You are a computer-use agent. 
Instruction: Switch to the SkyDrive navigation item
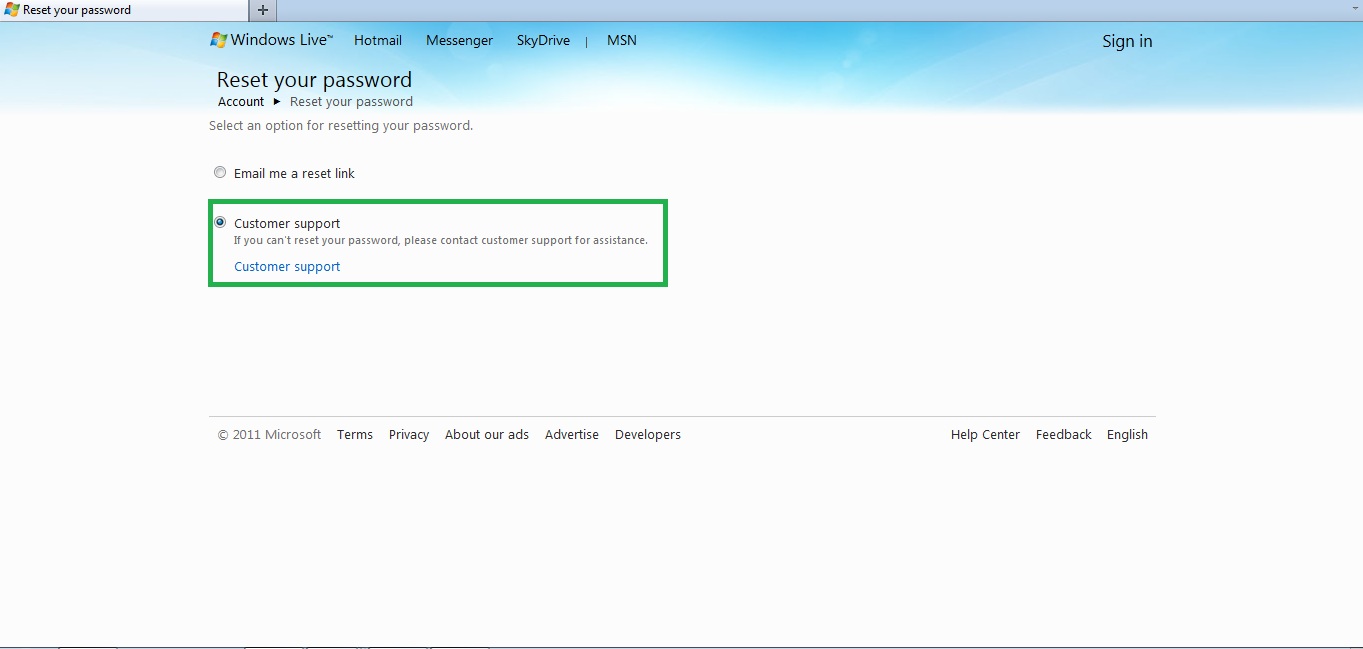click(x=543, y=40)
